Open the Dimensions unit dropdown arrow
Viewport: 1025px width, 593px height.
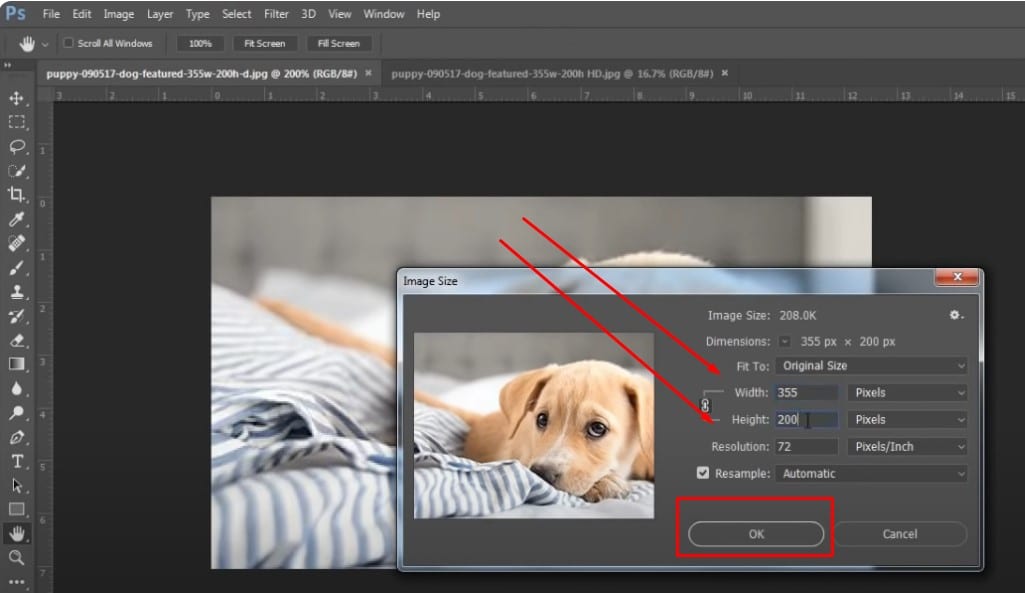784,341
